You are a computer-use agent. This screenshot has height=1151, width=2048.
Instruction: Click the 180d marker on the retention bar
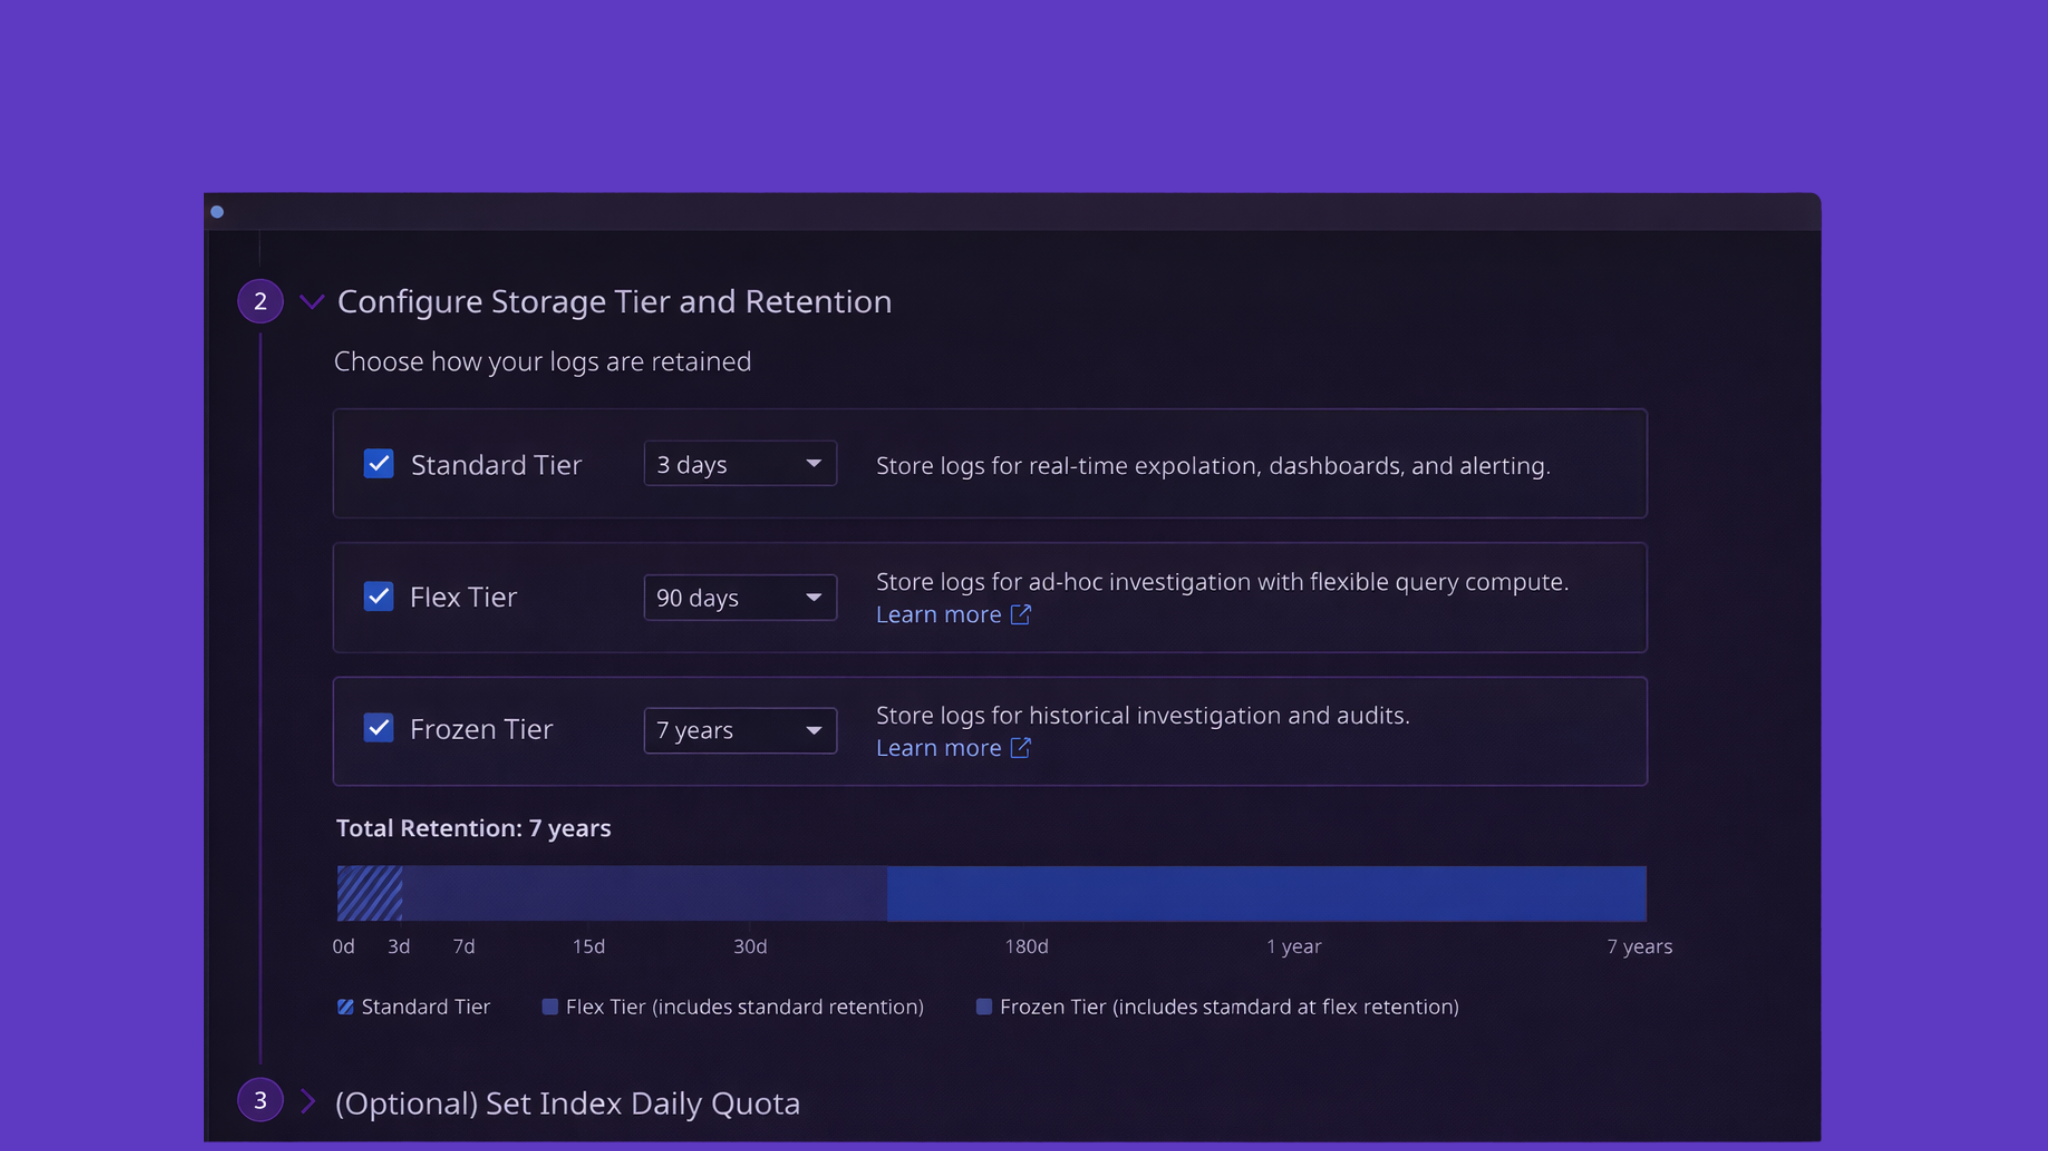tap(1026, 946)
